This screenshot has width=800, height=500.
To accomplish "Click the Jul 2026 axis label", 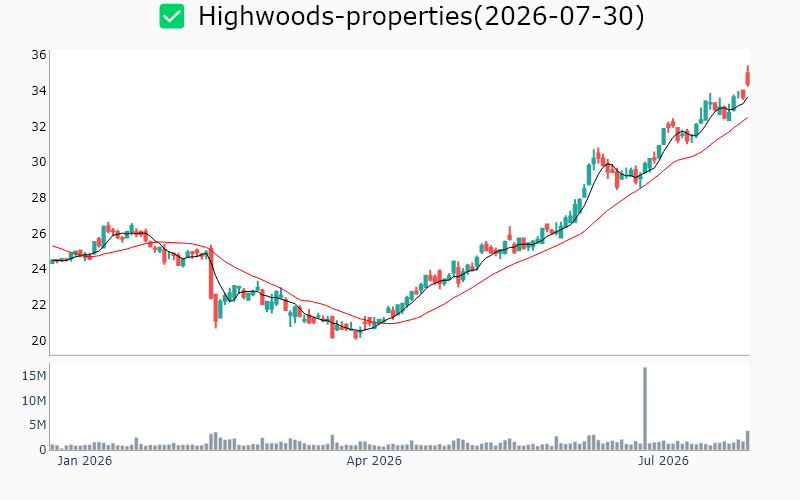I will 663,461.
